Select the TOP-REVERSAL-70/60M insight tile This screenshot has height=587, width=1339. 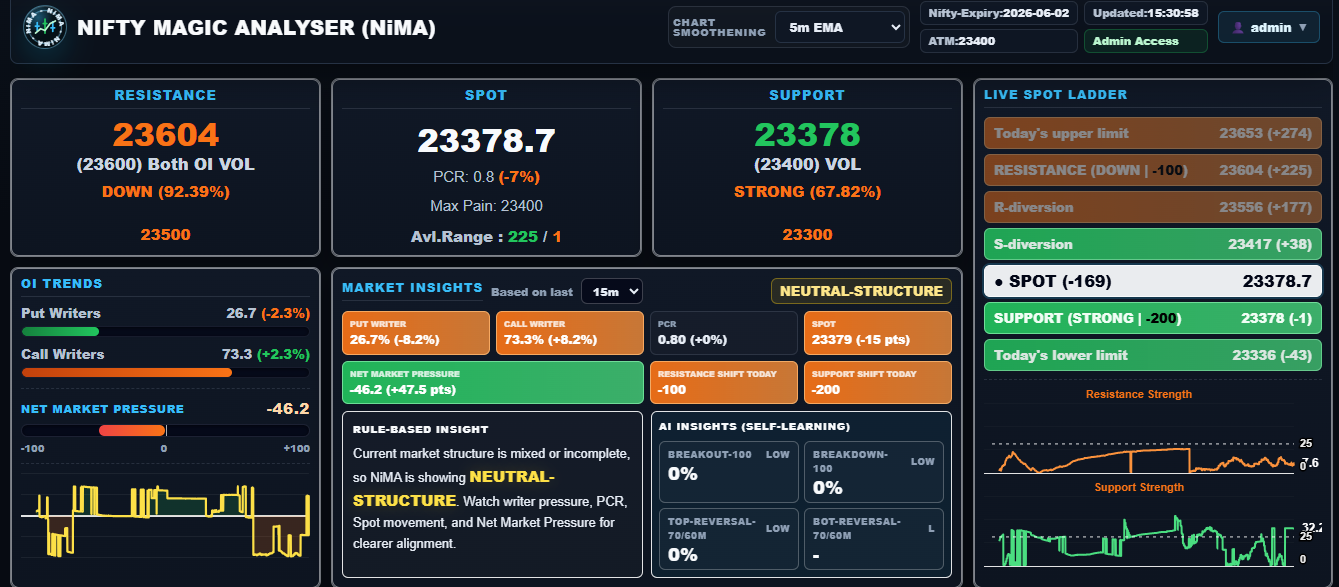(x=729, y=539)
